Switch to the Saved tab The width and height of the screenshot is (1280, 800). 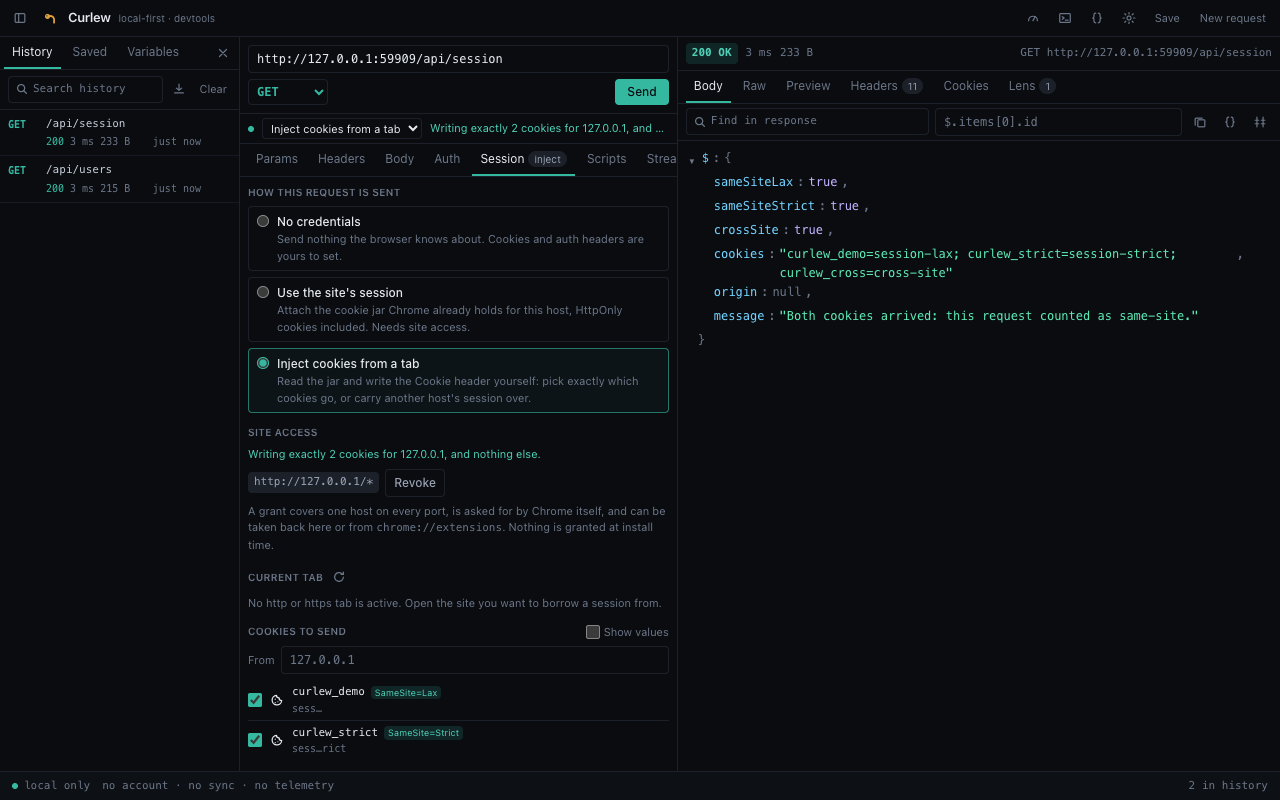(90, 52)
